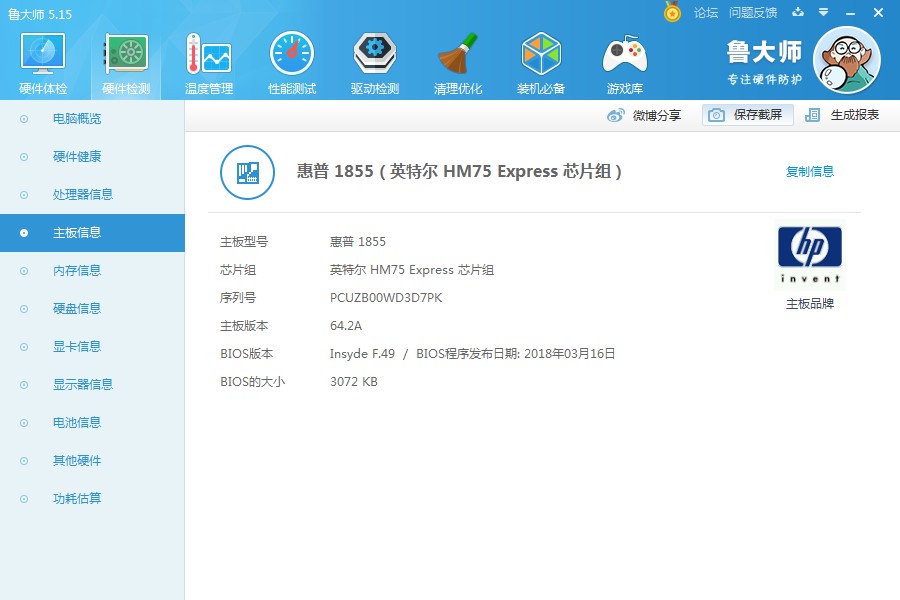Select 功耗估算 in sidebar

tap(92, 498)
